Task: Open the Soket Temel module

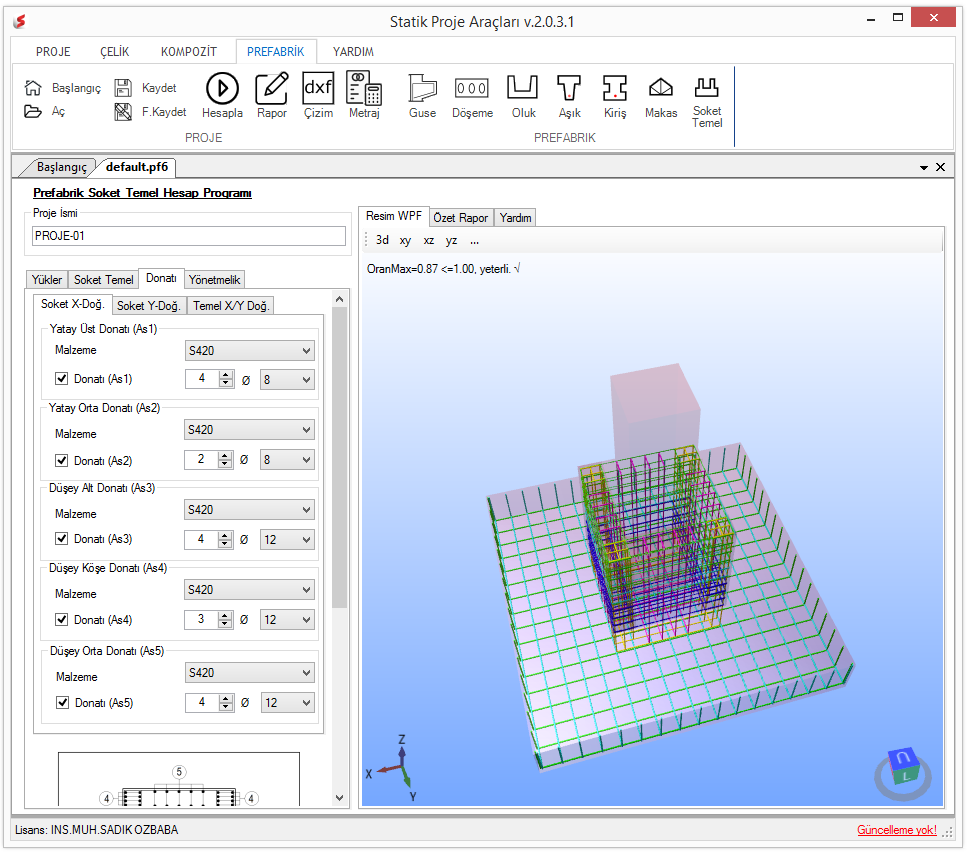Action: point(706,88)
